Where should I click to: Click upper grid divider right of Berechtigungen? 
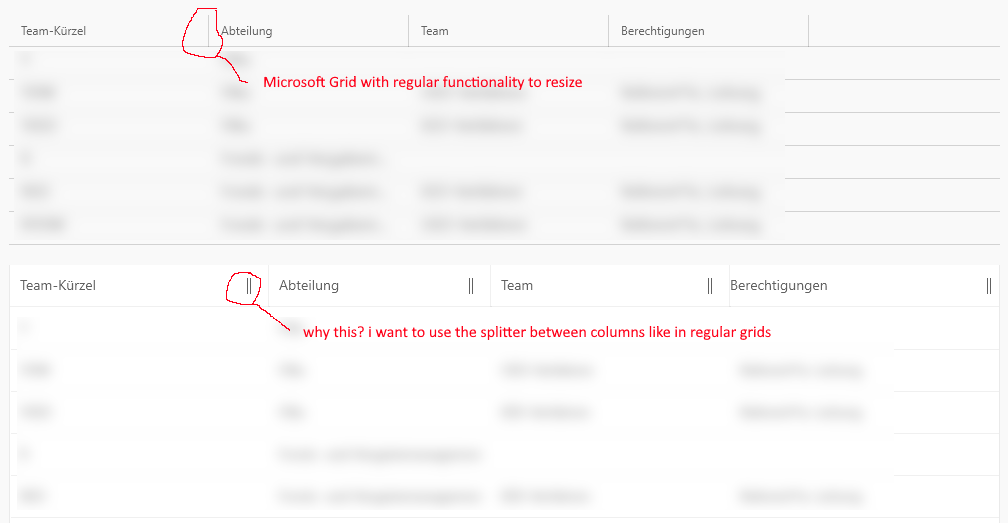point(808,31)
